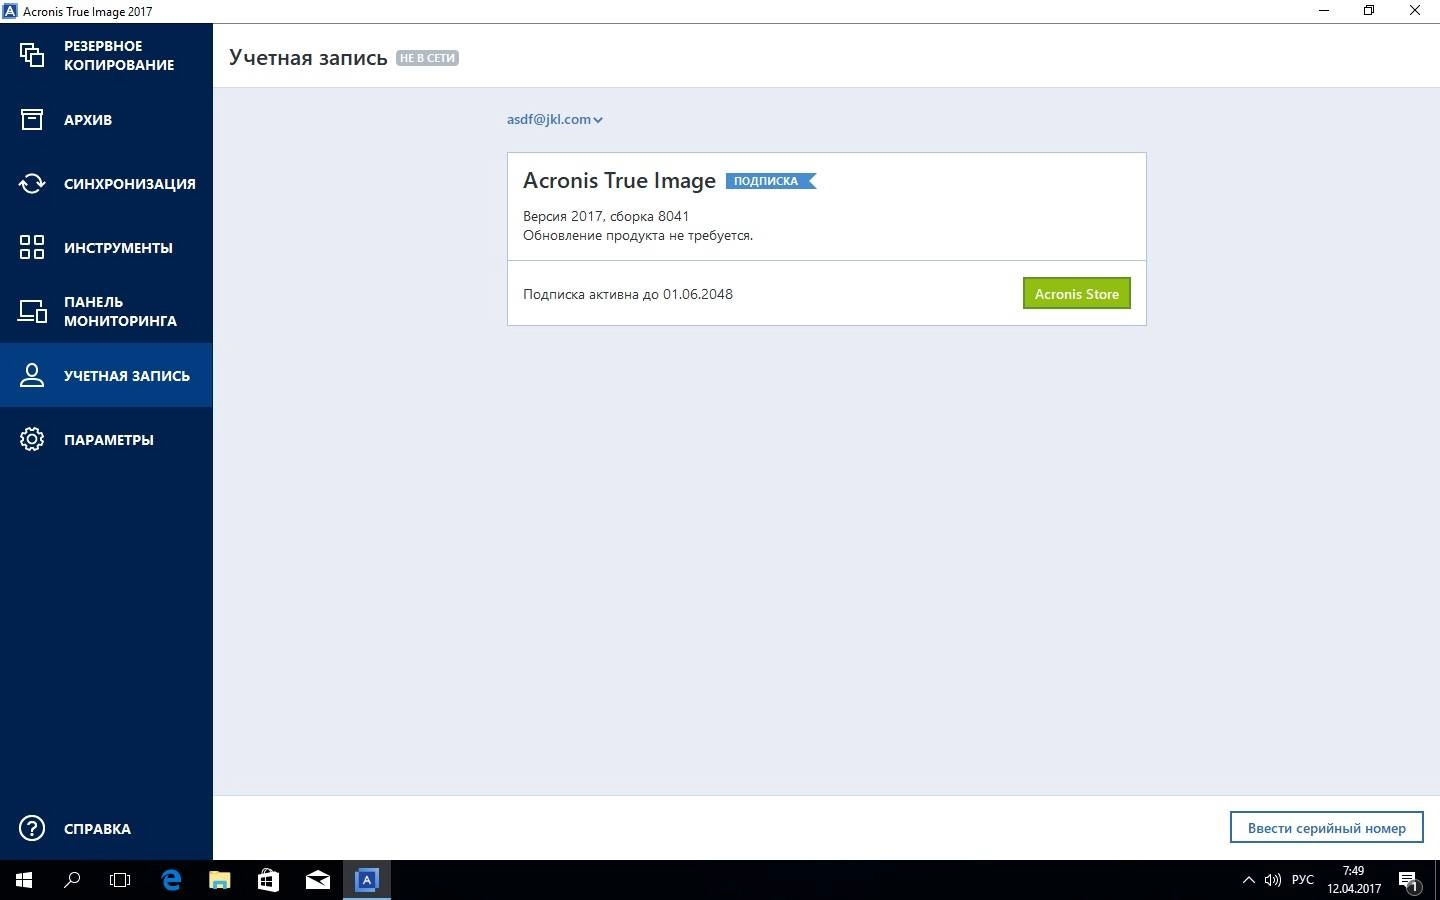Screen dimensions: 1440x900
Task: Go to СИНХРОНИЗАЦИЯ section
Action: [106, 183]
